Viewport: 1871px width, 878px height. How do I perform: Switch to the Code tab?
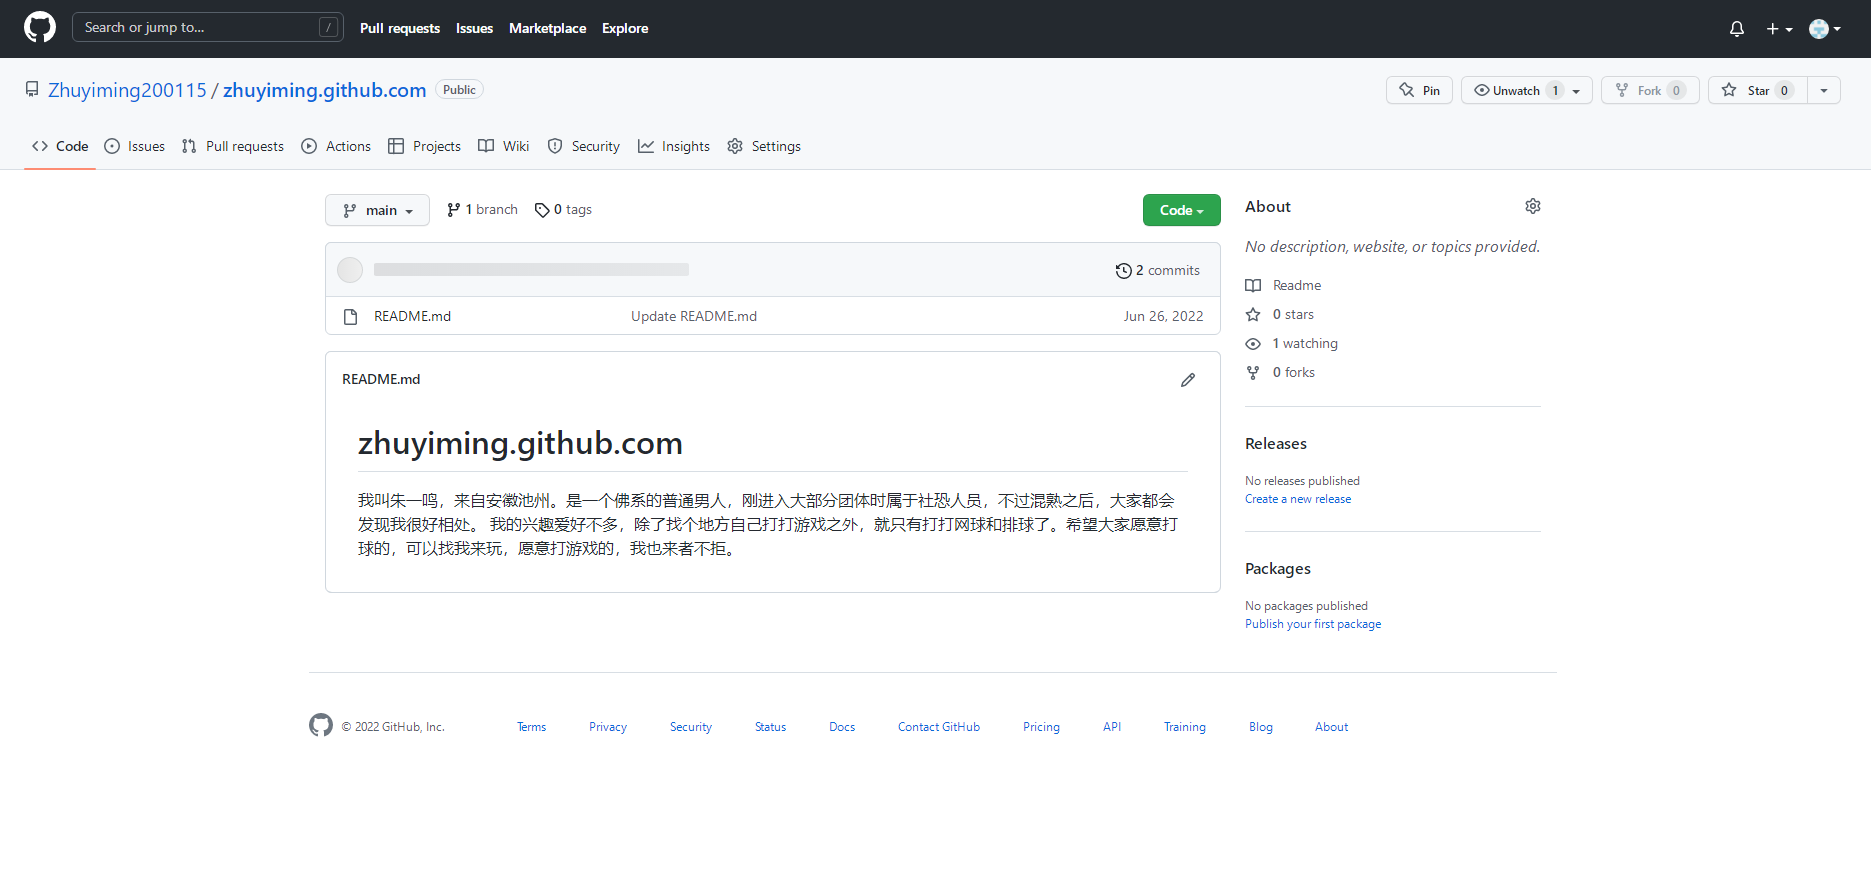tap(60, 146)
